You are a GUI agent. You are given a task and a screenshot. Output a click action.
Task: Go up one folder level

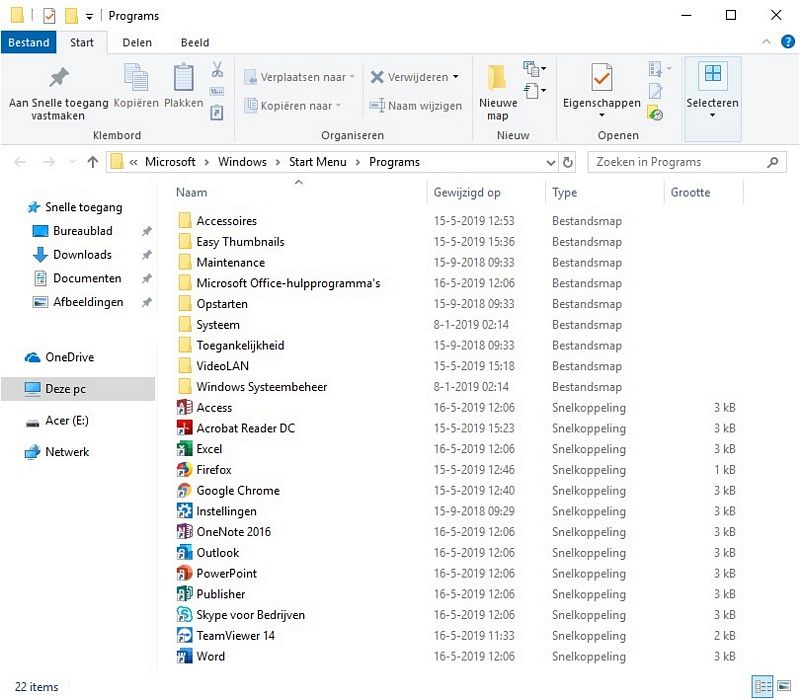coord(92,162)
